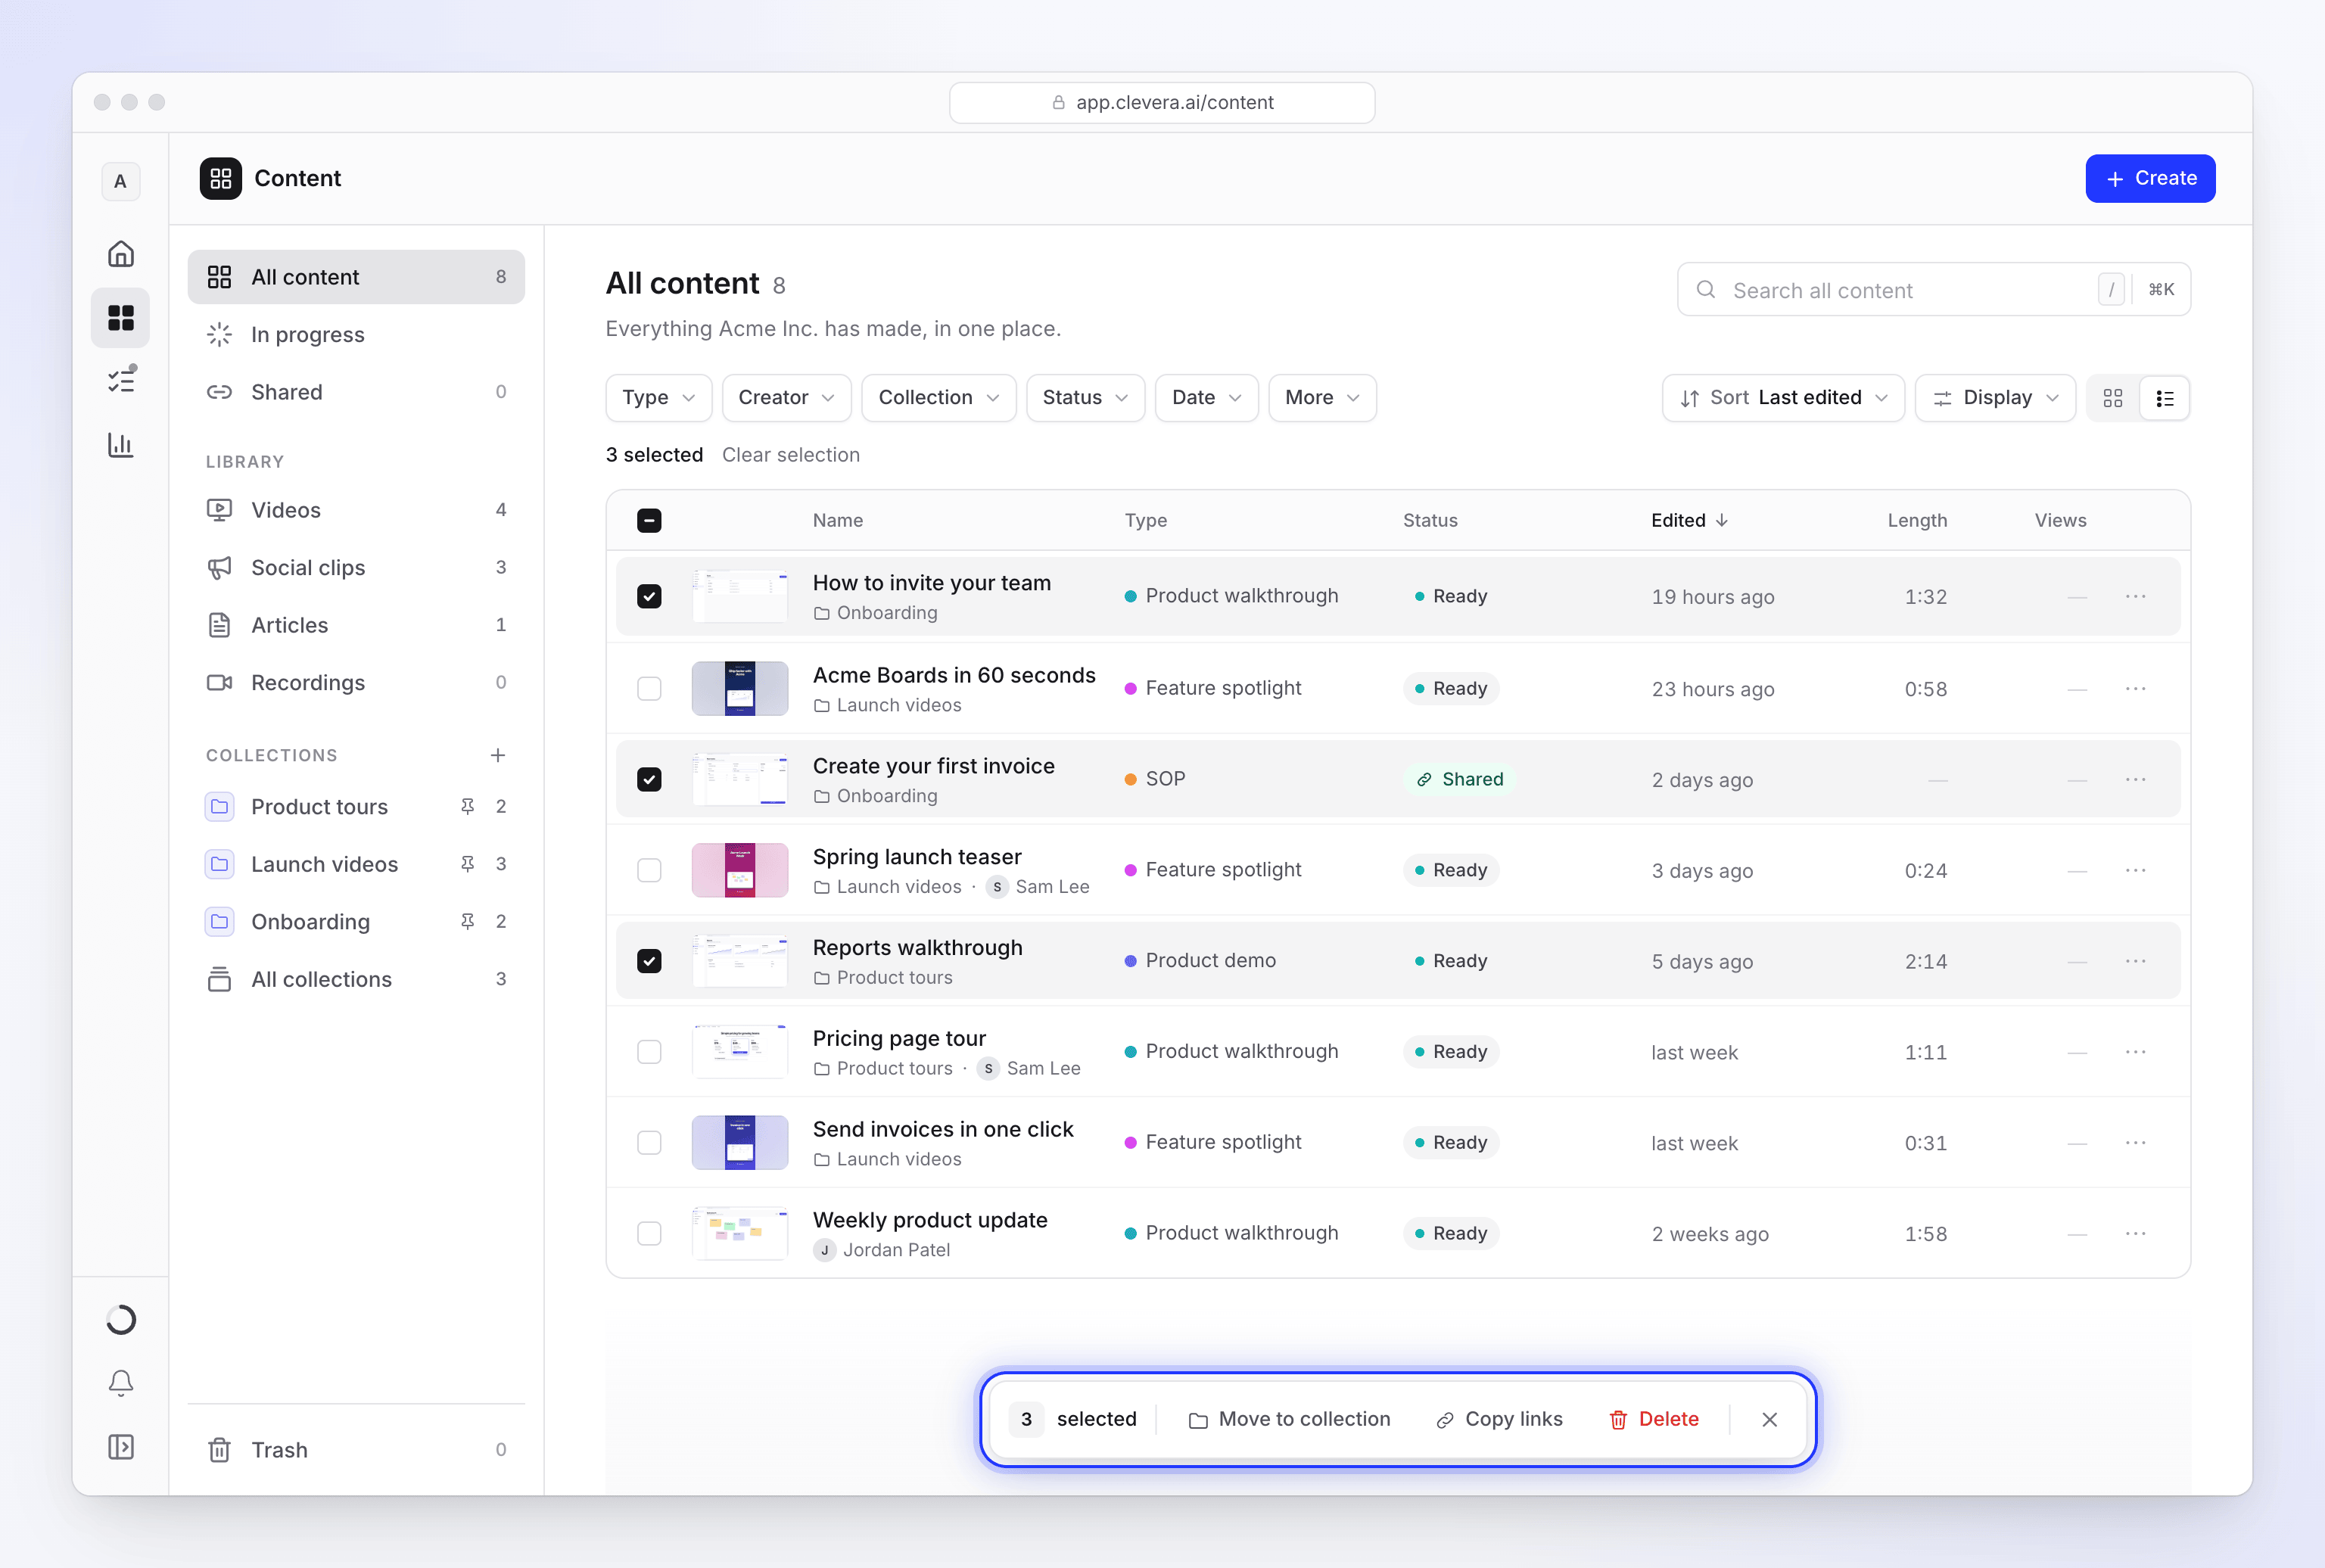
Task: Add a new collection with plus icon
Action: 498,755
